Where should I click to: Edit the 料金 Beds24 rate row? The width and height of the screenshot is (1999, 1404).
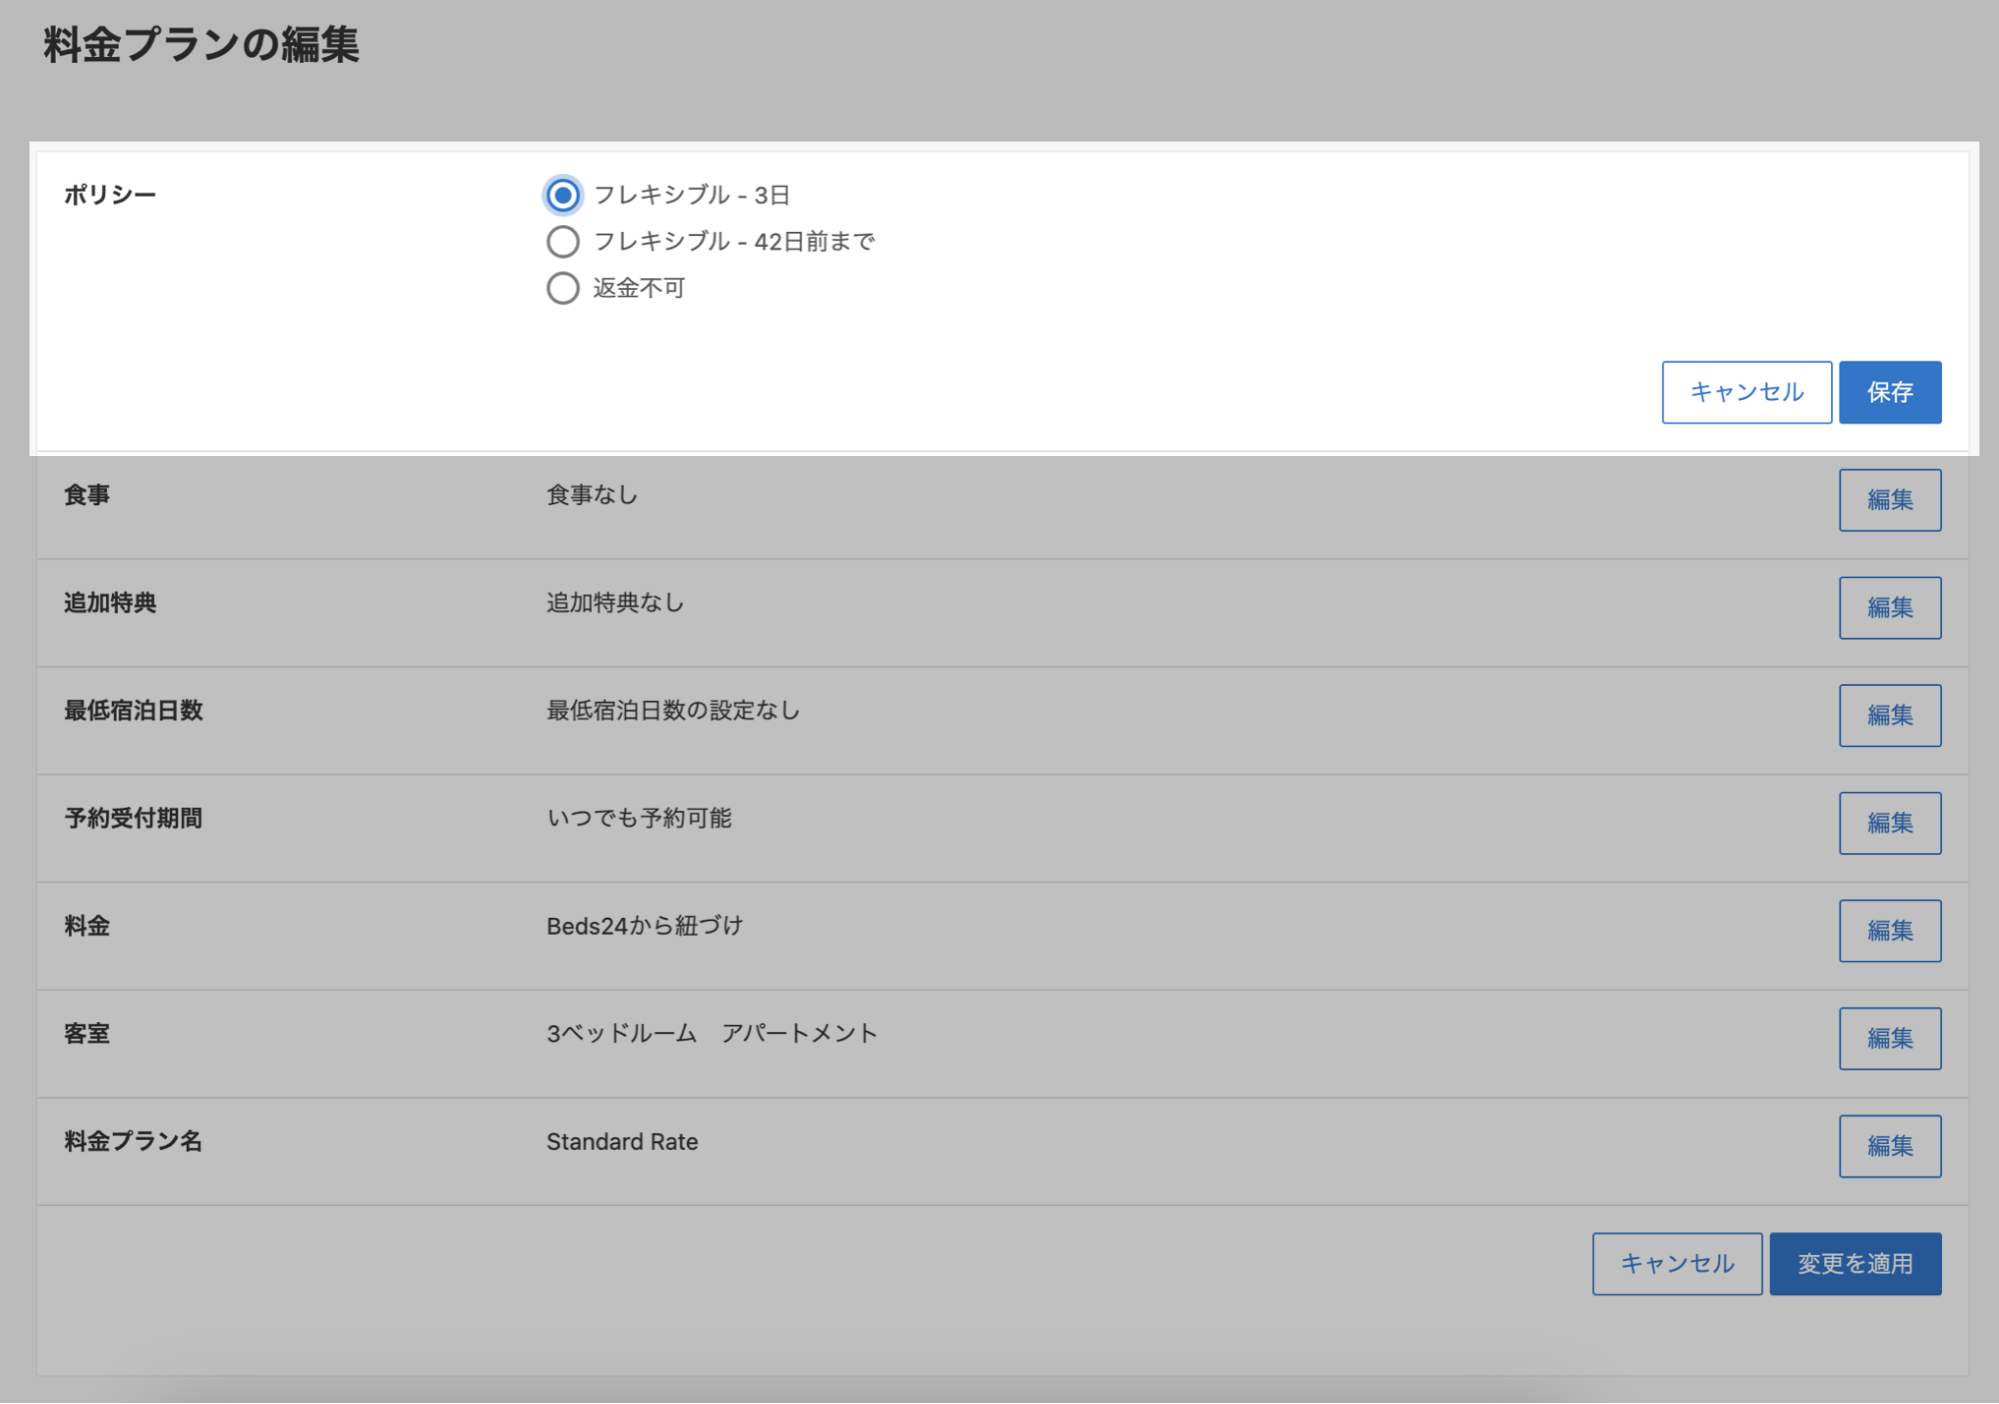point(1889,931)
